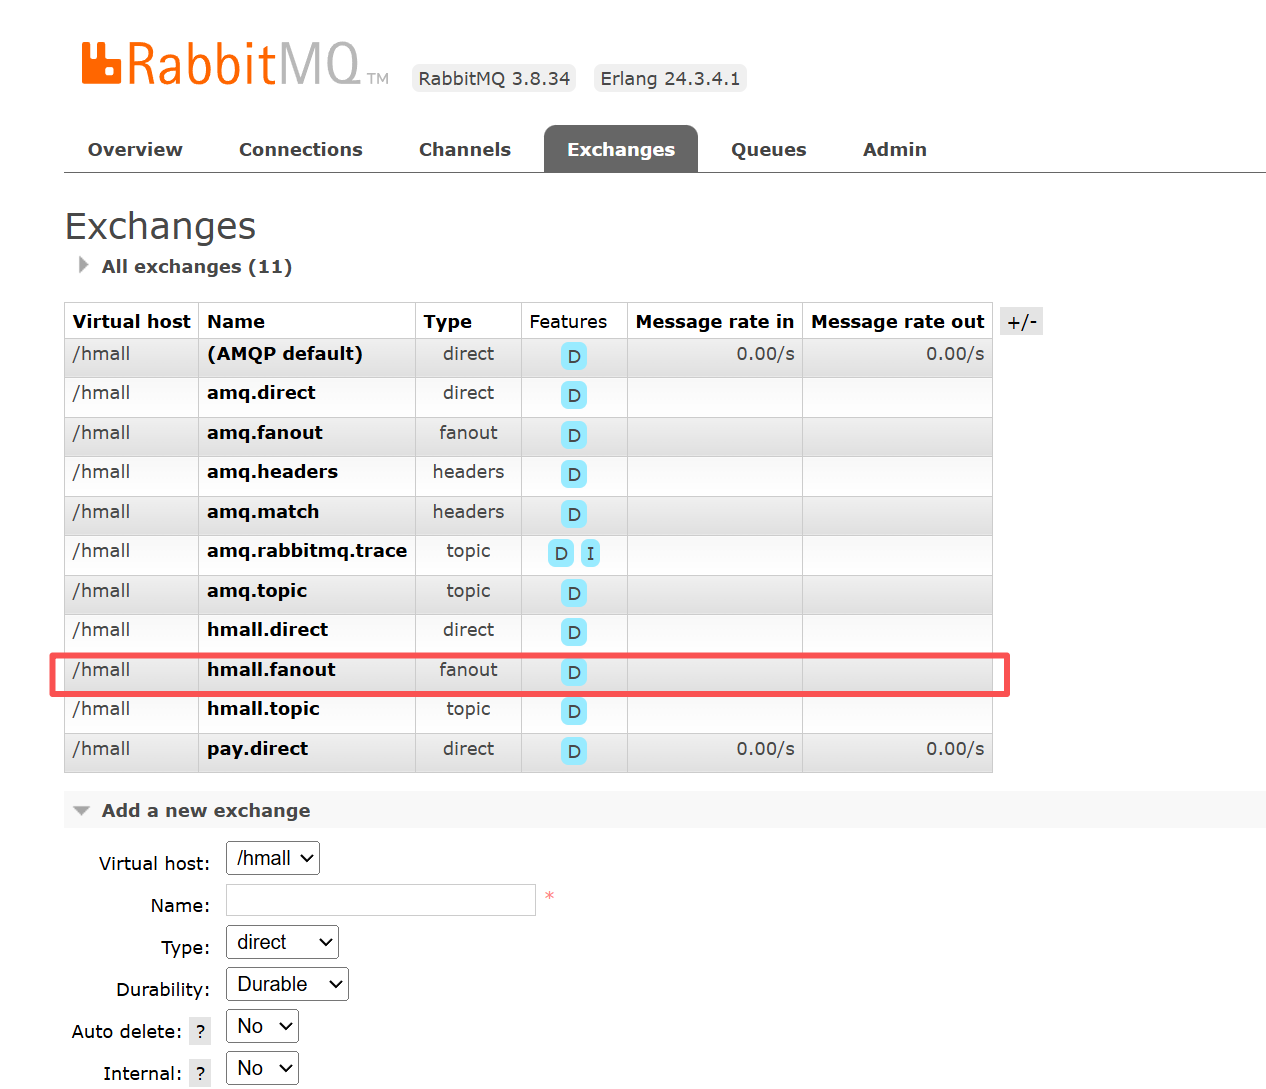1266x1089 pixels.
Task: Click the Erlang 24.3.4.1 version label
Action: pyautogui.click(x=670, y=79)
